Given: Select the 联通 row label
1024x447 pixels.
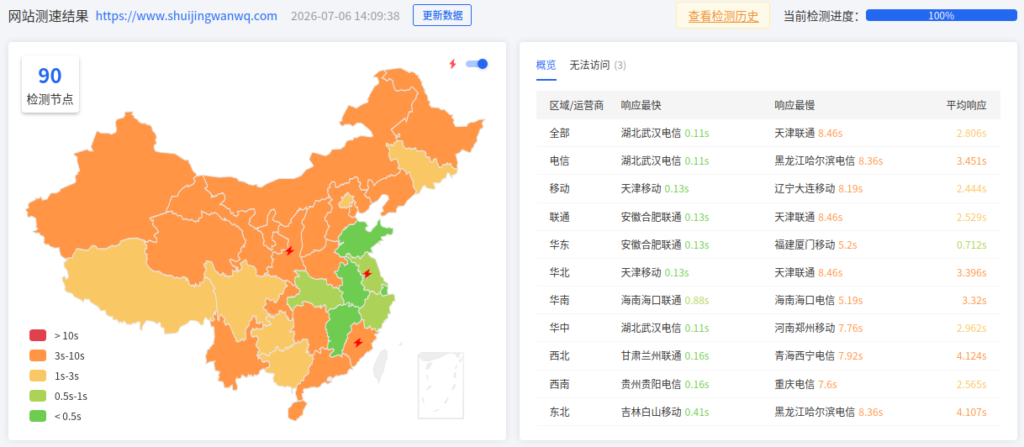Looking at the screenshot, I should pos(560,217).
